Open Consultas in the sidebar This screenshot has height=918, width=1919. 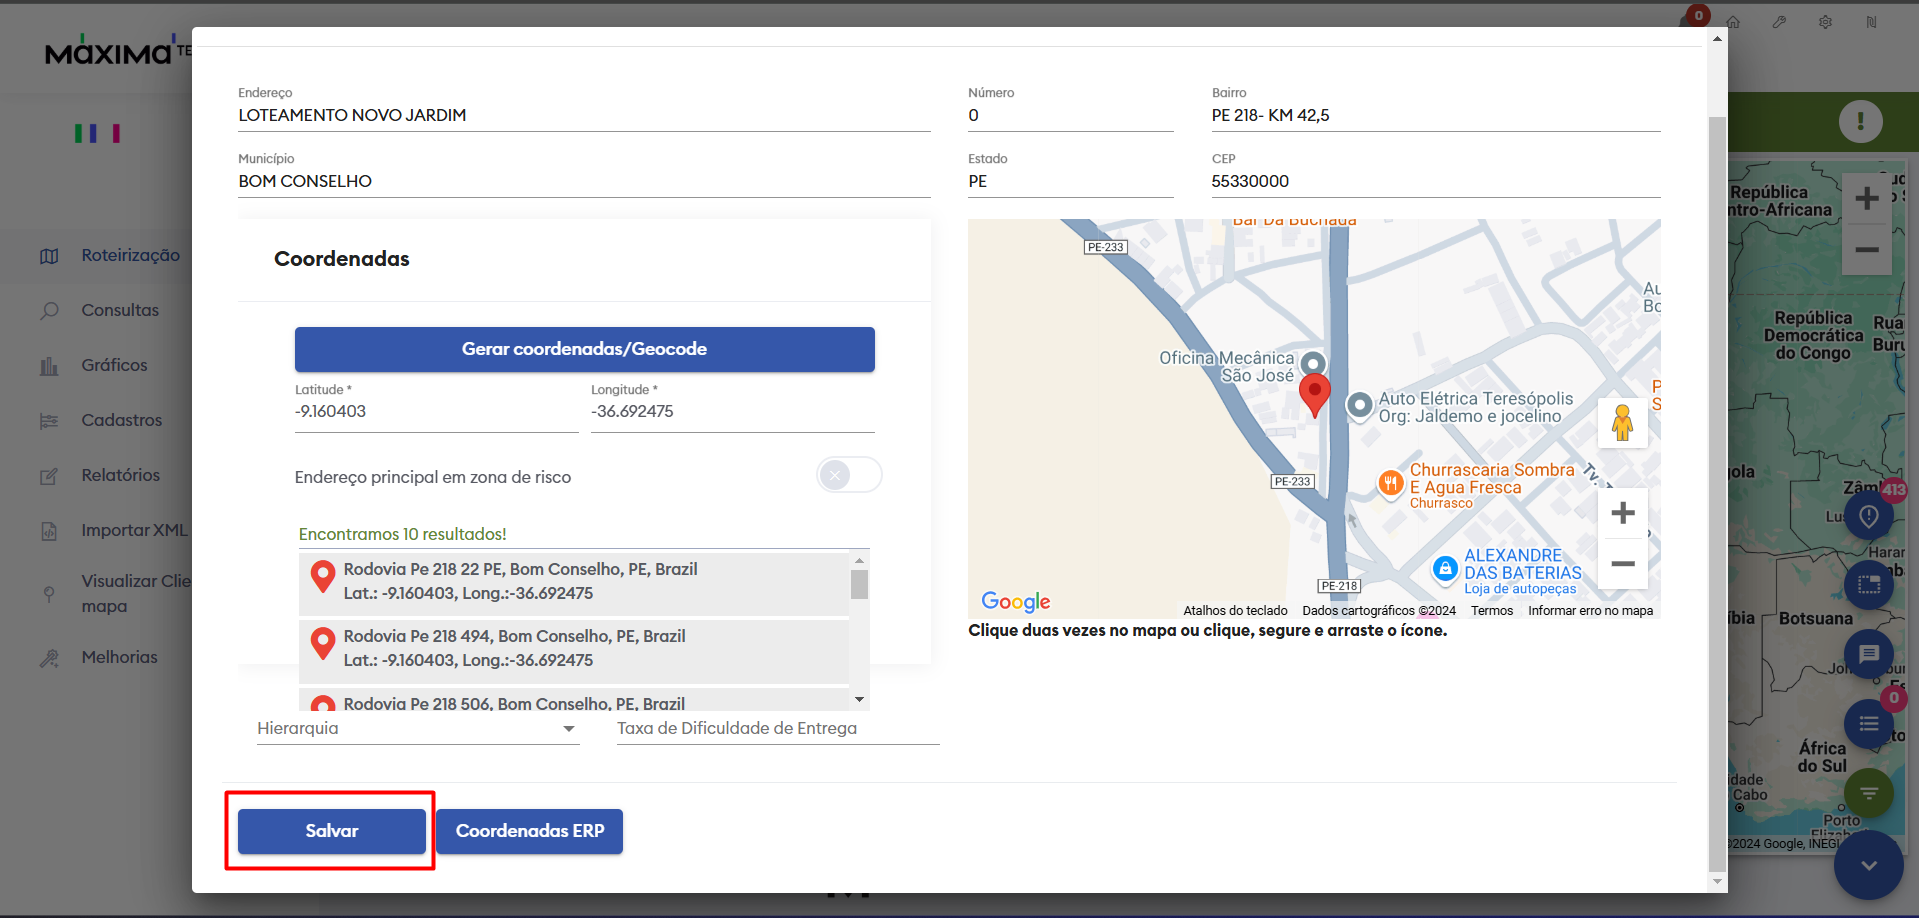click(x=120, y=310)
